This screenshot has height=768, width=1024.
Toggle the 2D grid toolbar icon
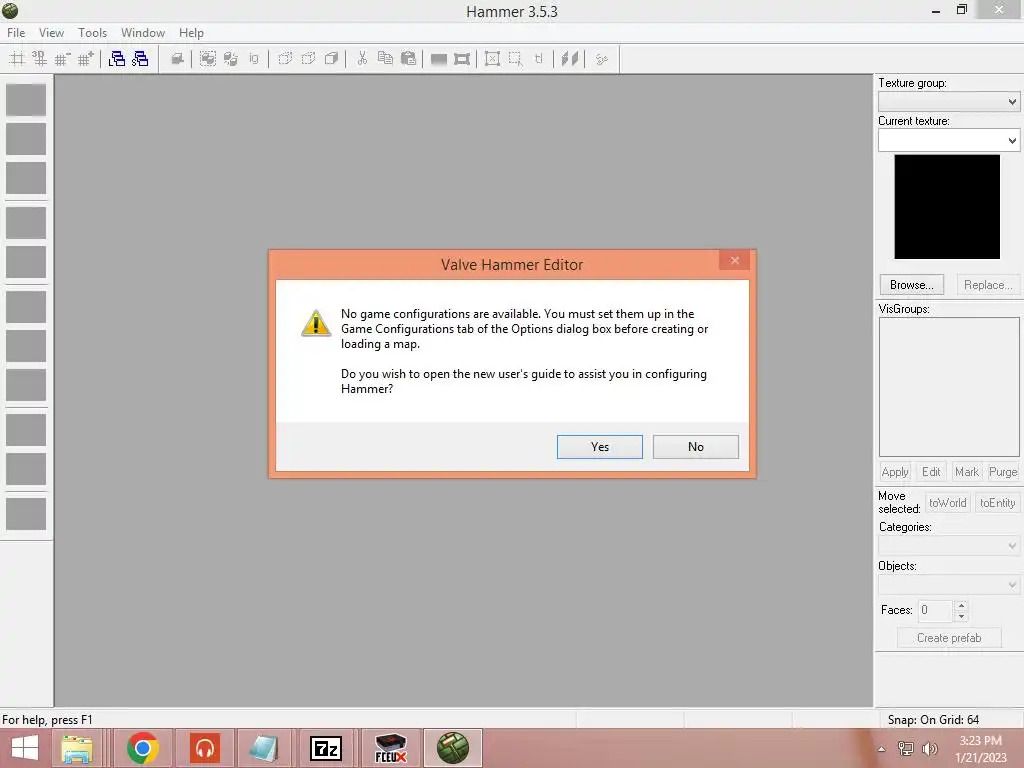tap(17, 59)
